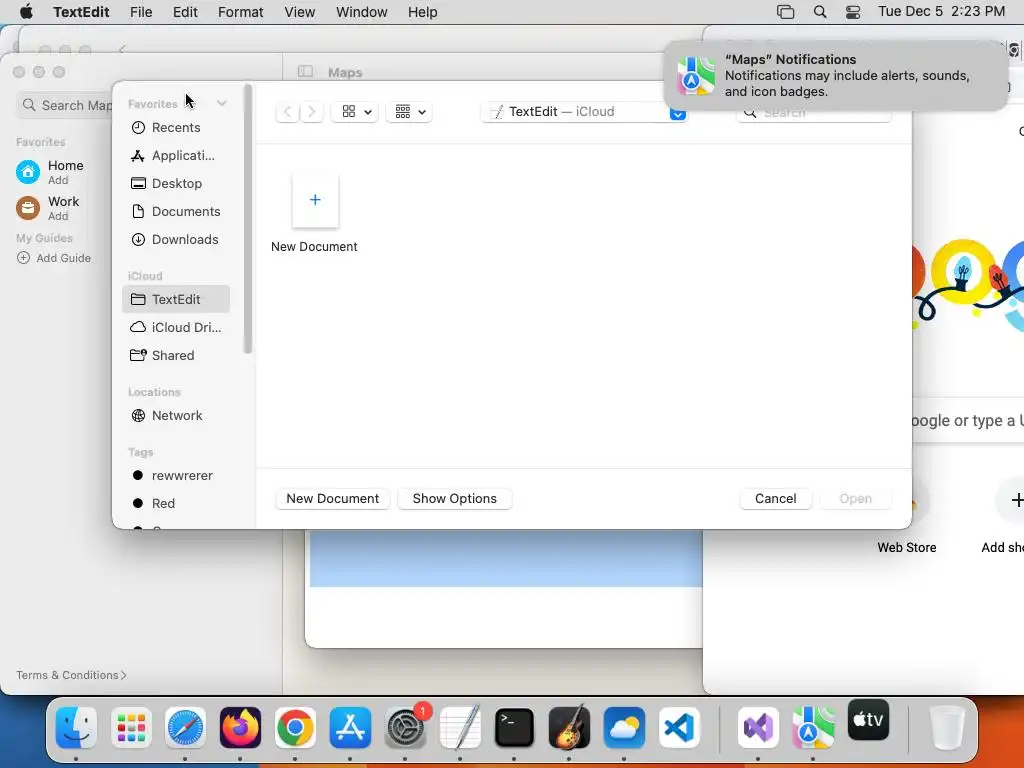Open the TextEdit app menu
This screenshot has height=768, width=1024.
[81, 12]
